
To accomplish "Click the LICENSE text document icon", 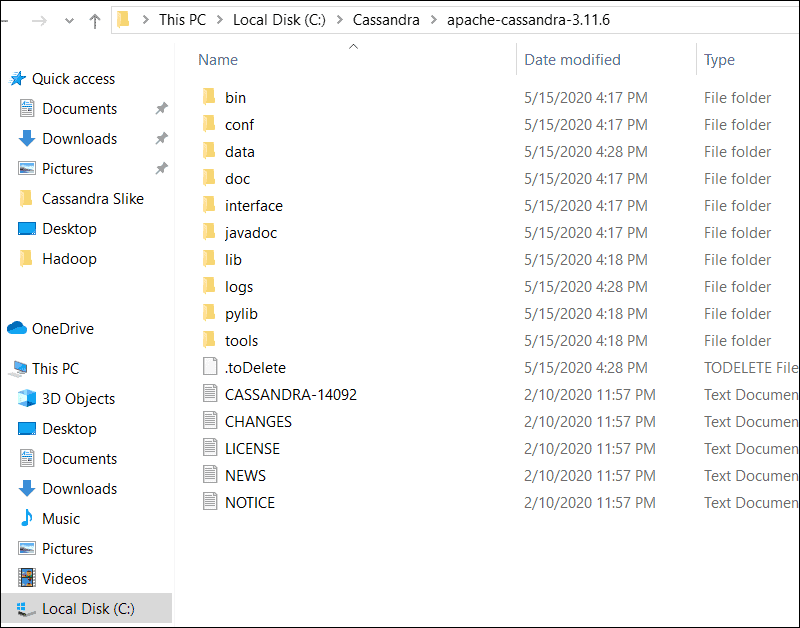I will pyautogui.click(x=210, y=447).
